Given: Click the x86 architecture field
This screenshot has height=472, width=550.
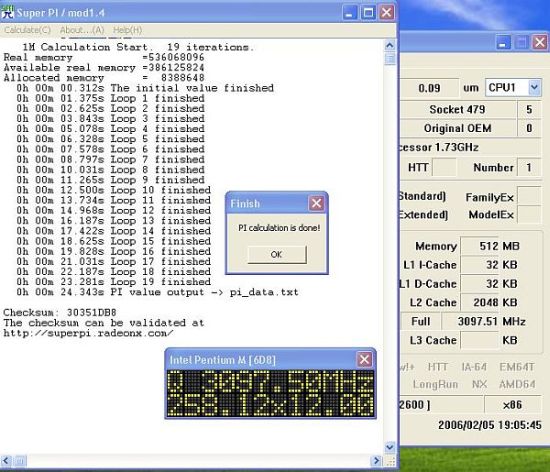Looking at the screenshot, I should 512,405.
